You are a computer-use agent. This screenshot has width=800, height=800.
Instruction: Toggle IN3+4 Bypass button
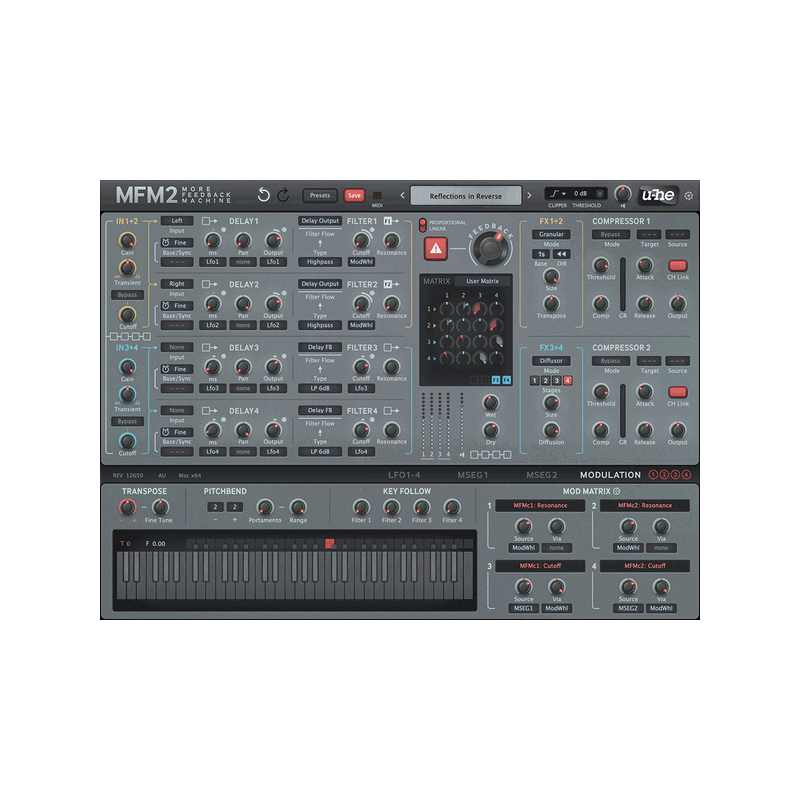coord(128,421)
